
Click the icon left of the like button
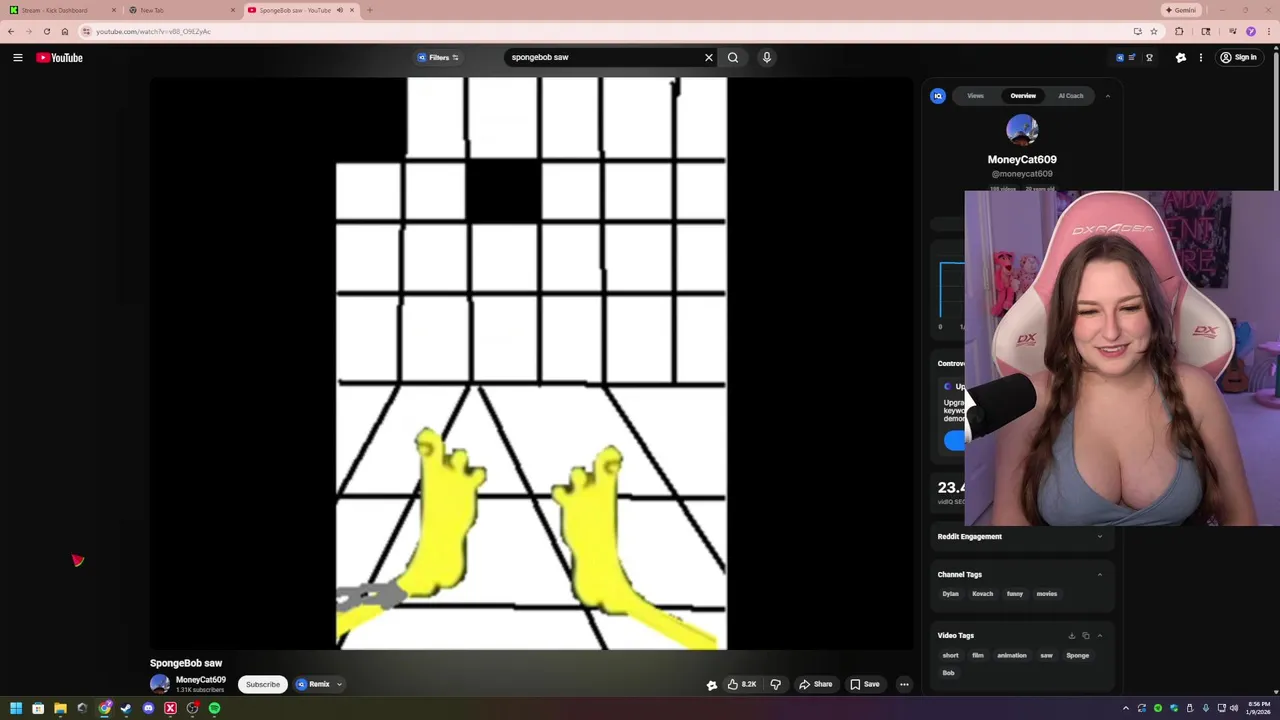click(712, 685)
